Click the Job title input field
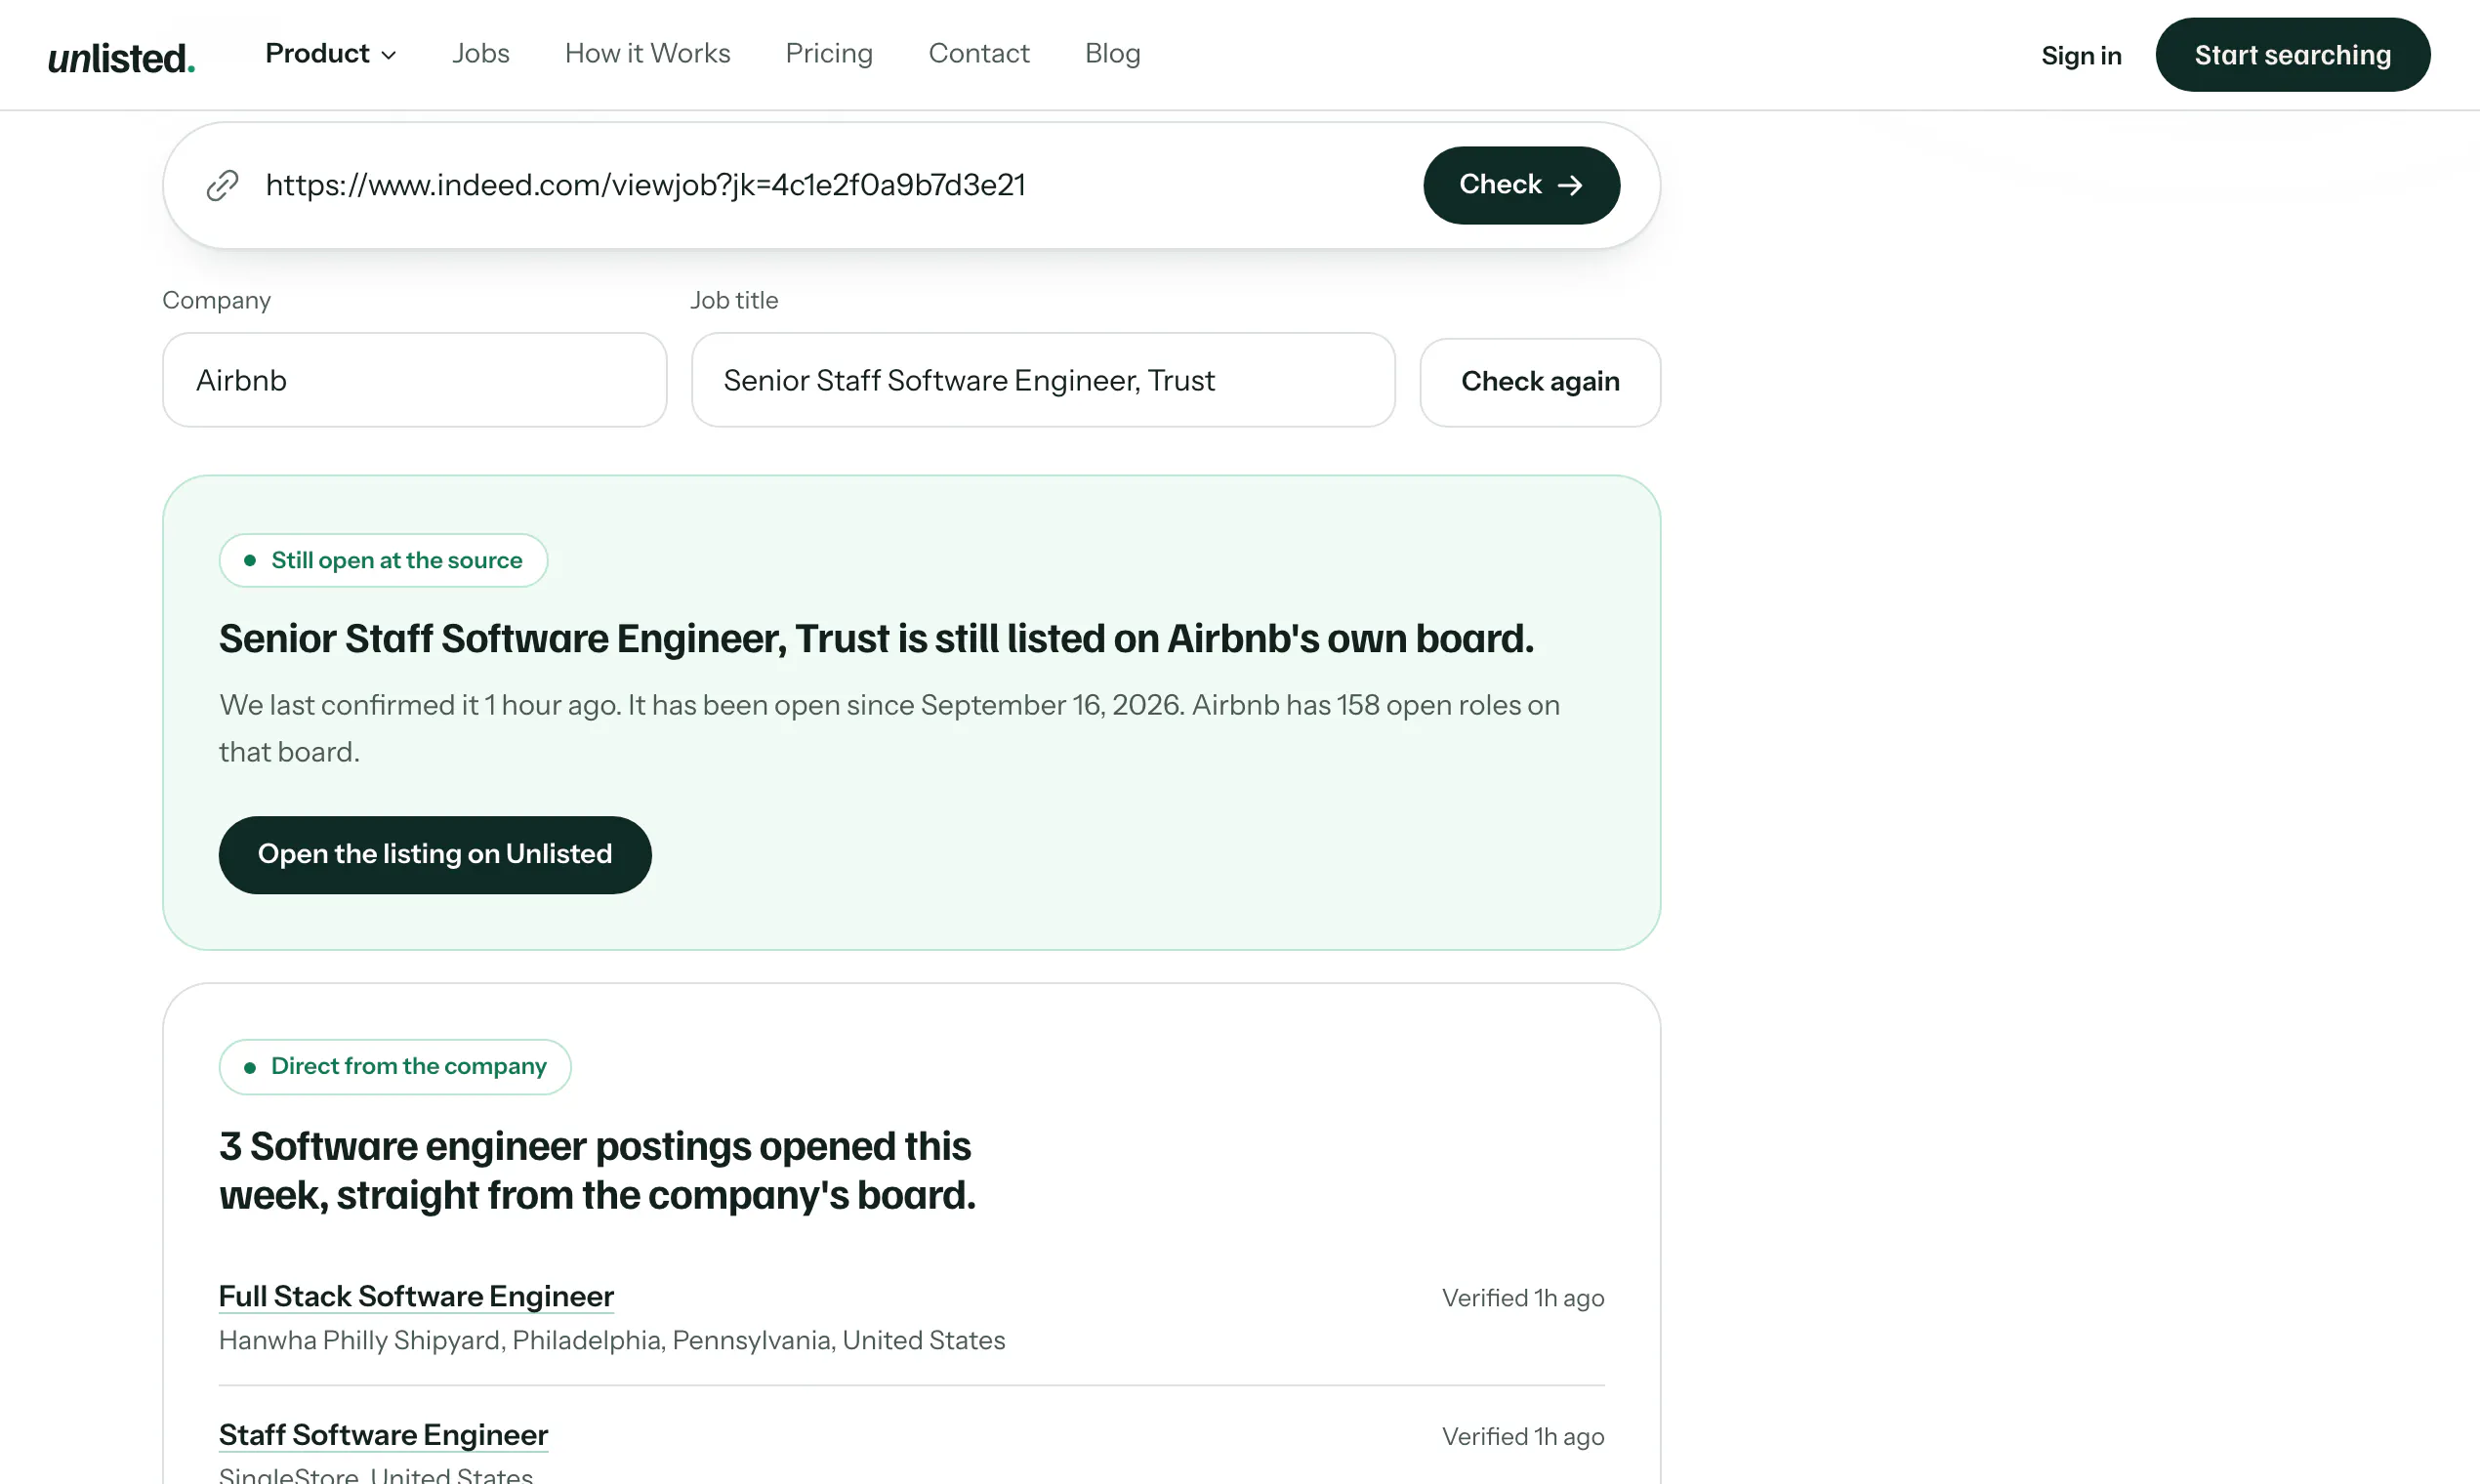This screenshot has width=2480, height=1484. [1042, 380]
